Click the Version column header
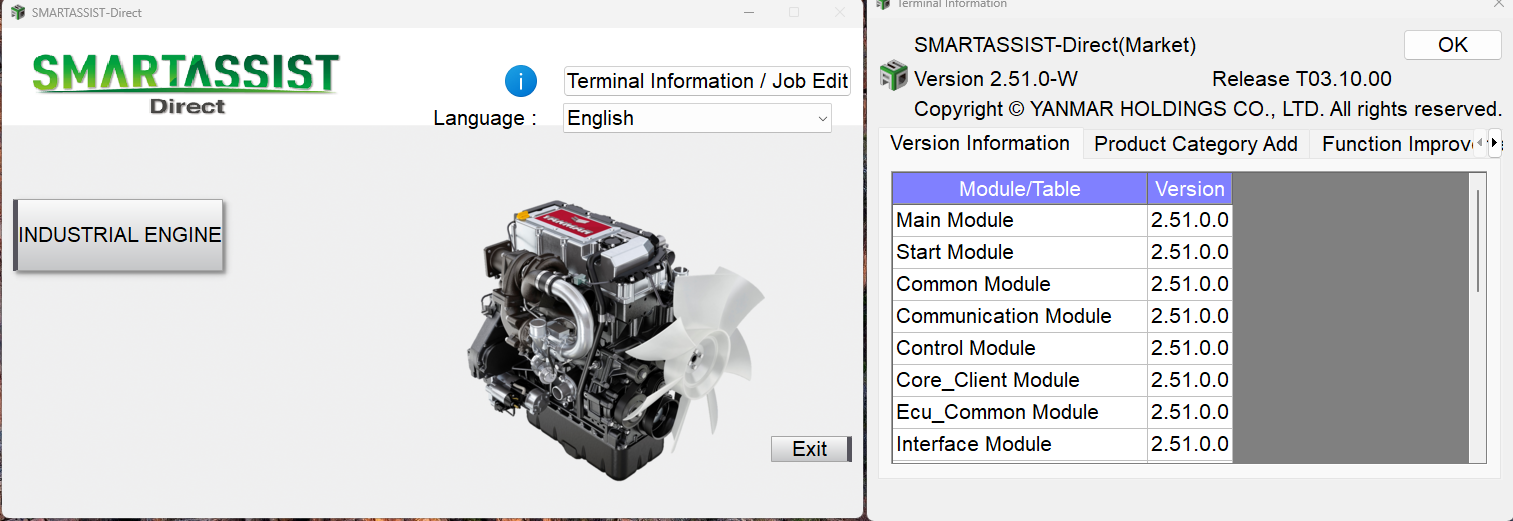Screen dimensions: 1513x521 click(1190, 189)
